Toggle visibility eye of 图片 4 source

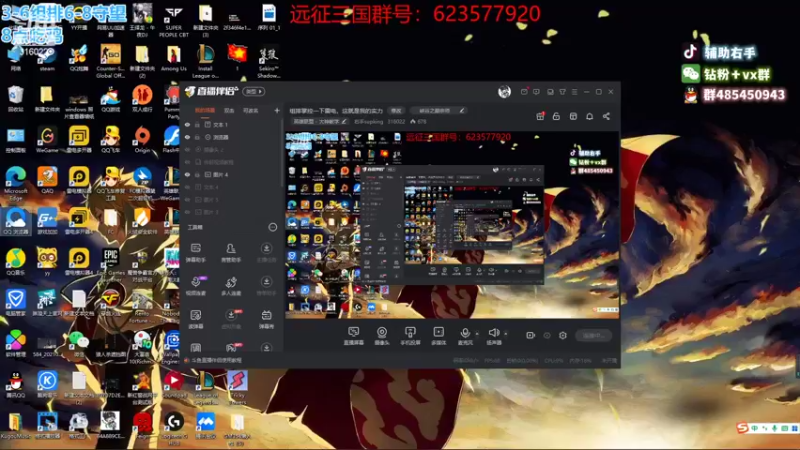187,174
